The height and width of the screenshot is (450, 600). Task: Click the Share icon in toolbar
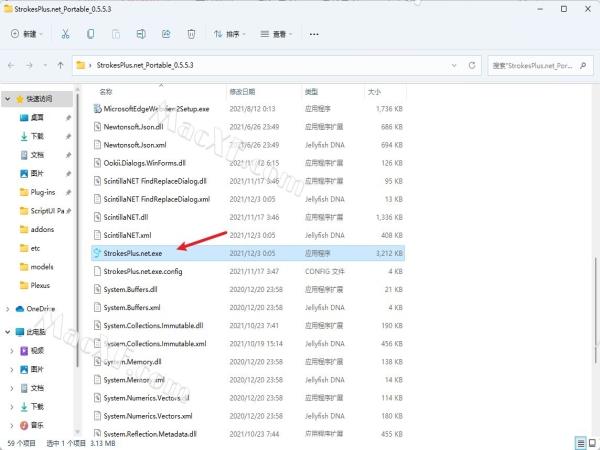point(166,34)
